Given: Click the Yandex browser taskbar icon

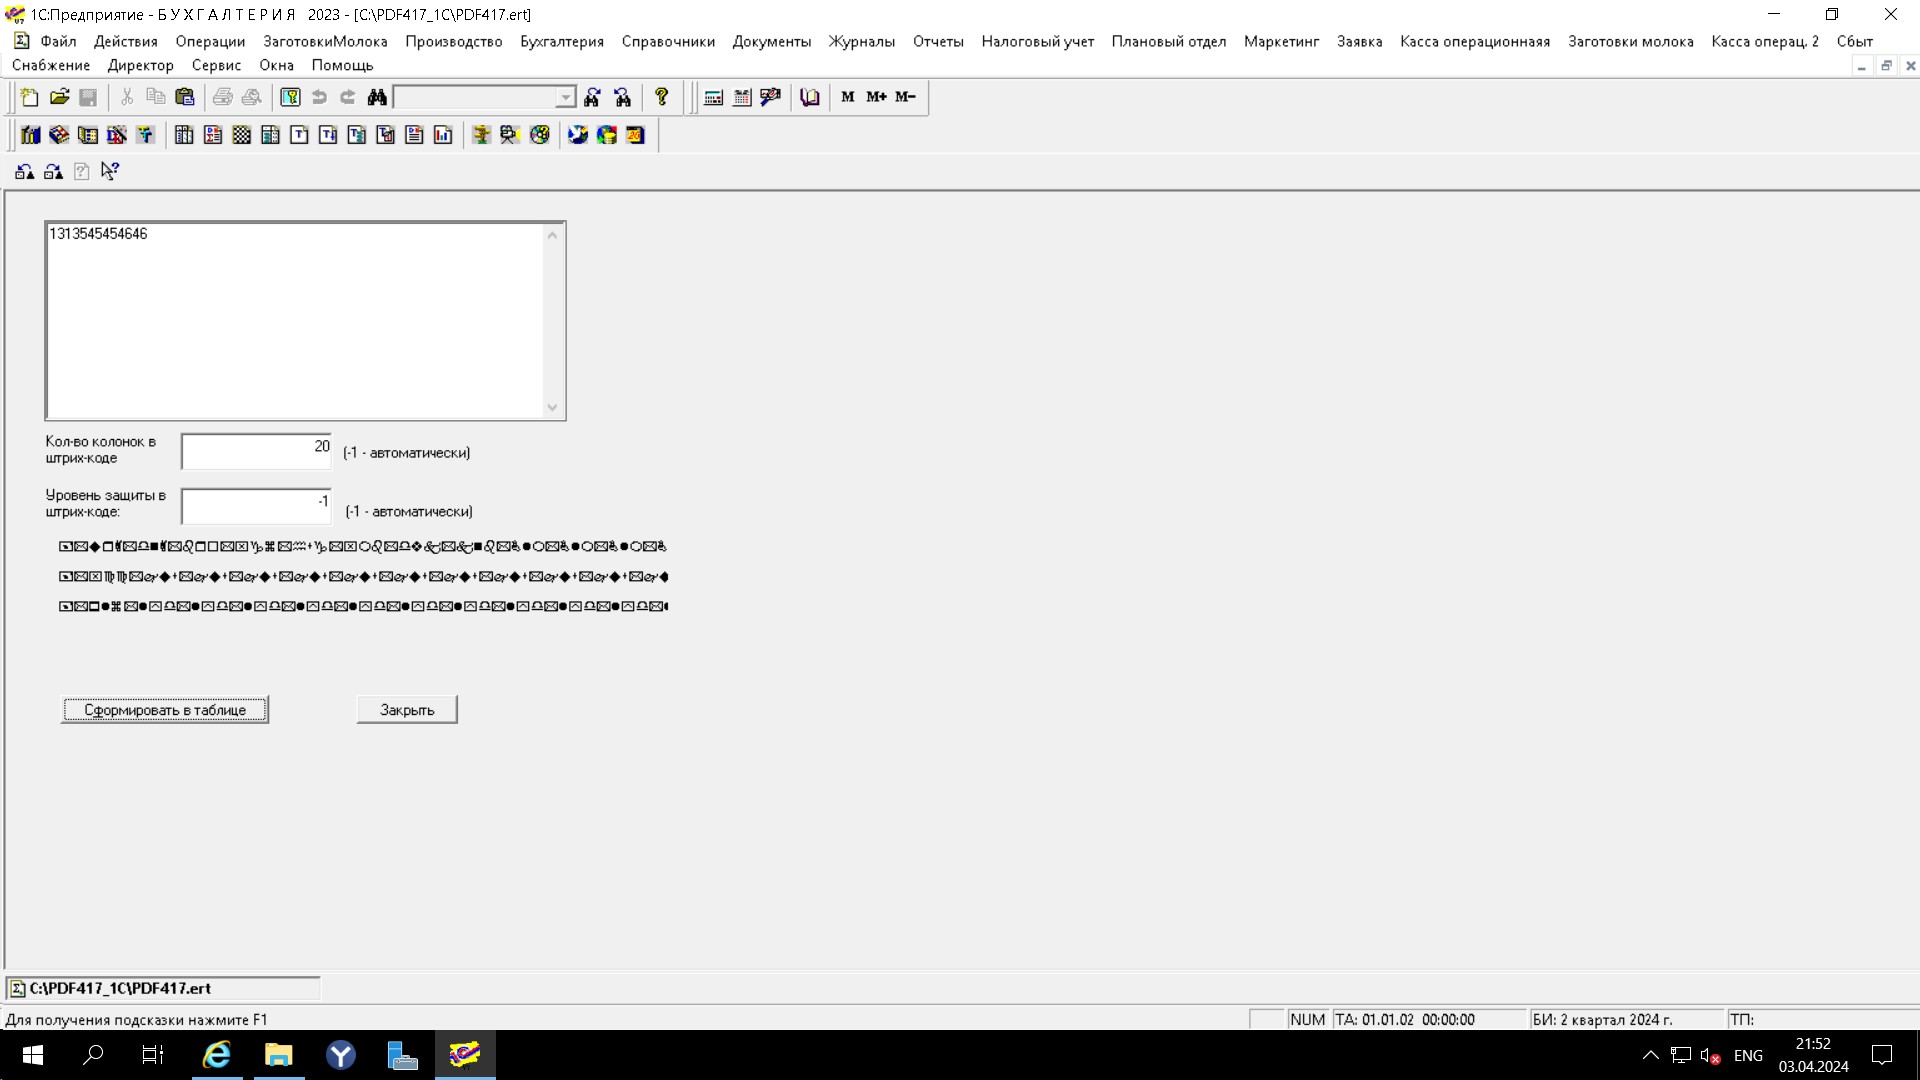Looking at the screenshot, I should (341, 1055).
